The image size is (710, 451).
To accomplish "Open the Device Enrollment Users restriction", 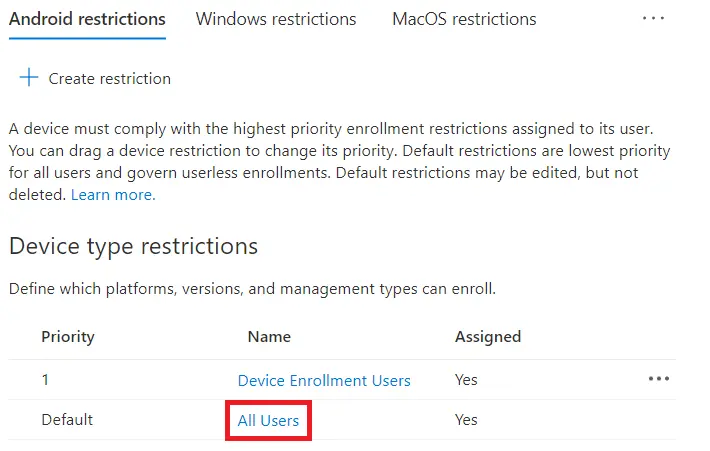I will 324,380.
